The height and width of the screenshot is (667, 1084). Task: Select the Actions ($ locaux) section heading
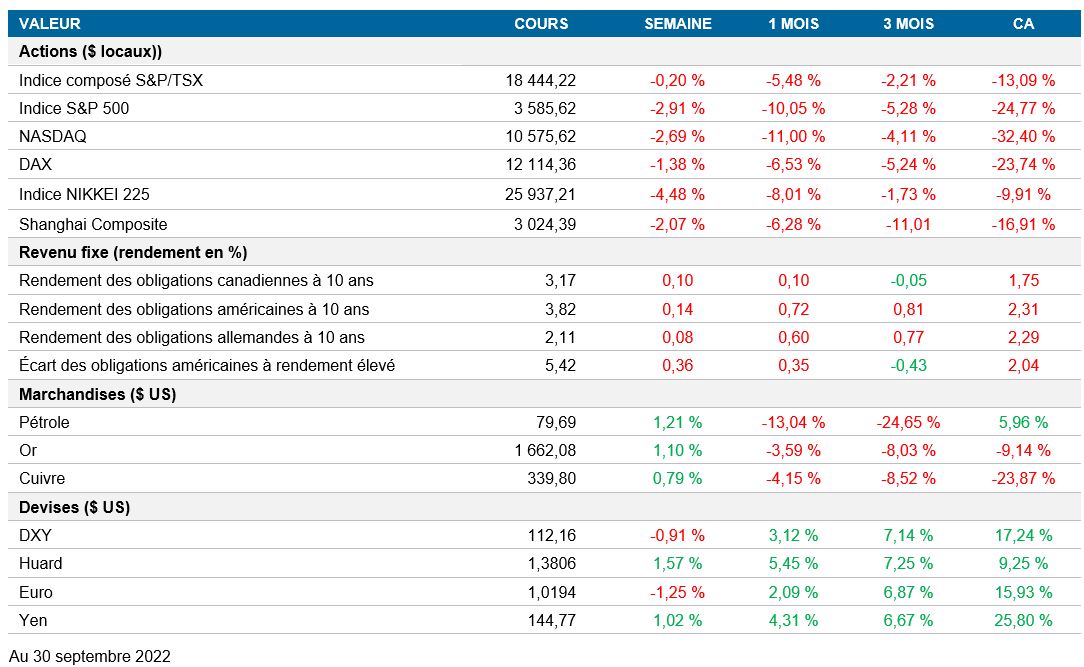coord(90,51)
